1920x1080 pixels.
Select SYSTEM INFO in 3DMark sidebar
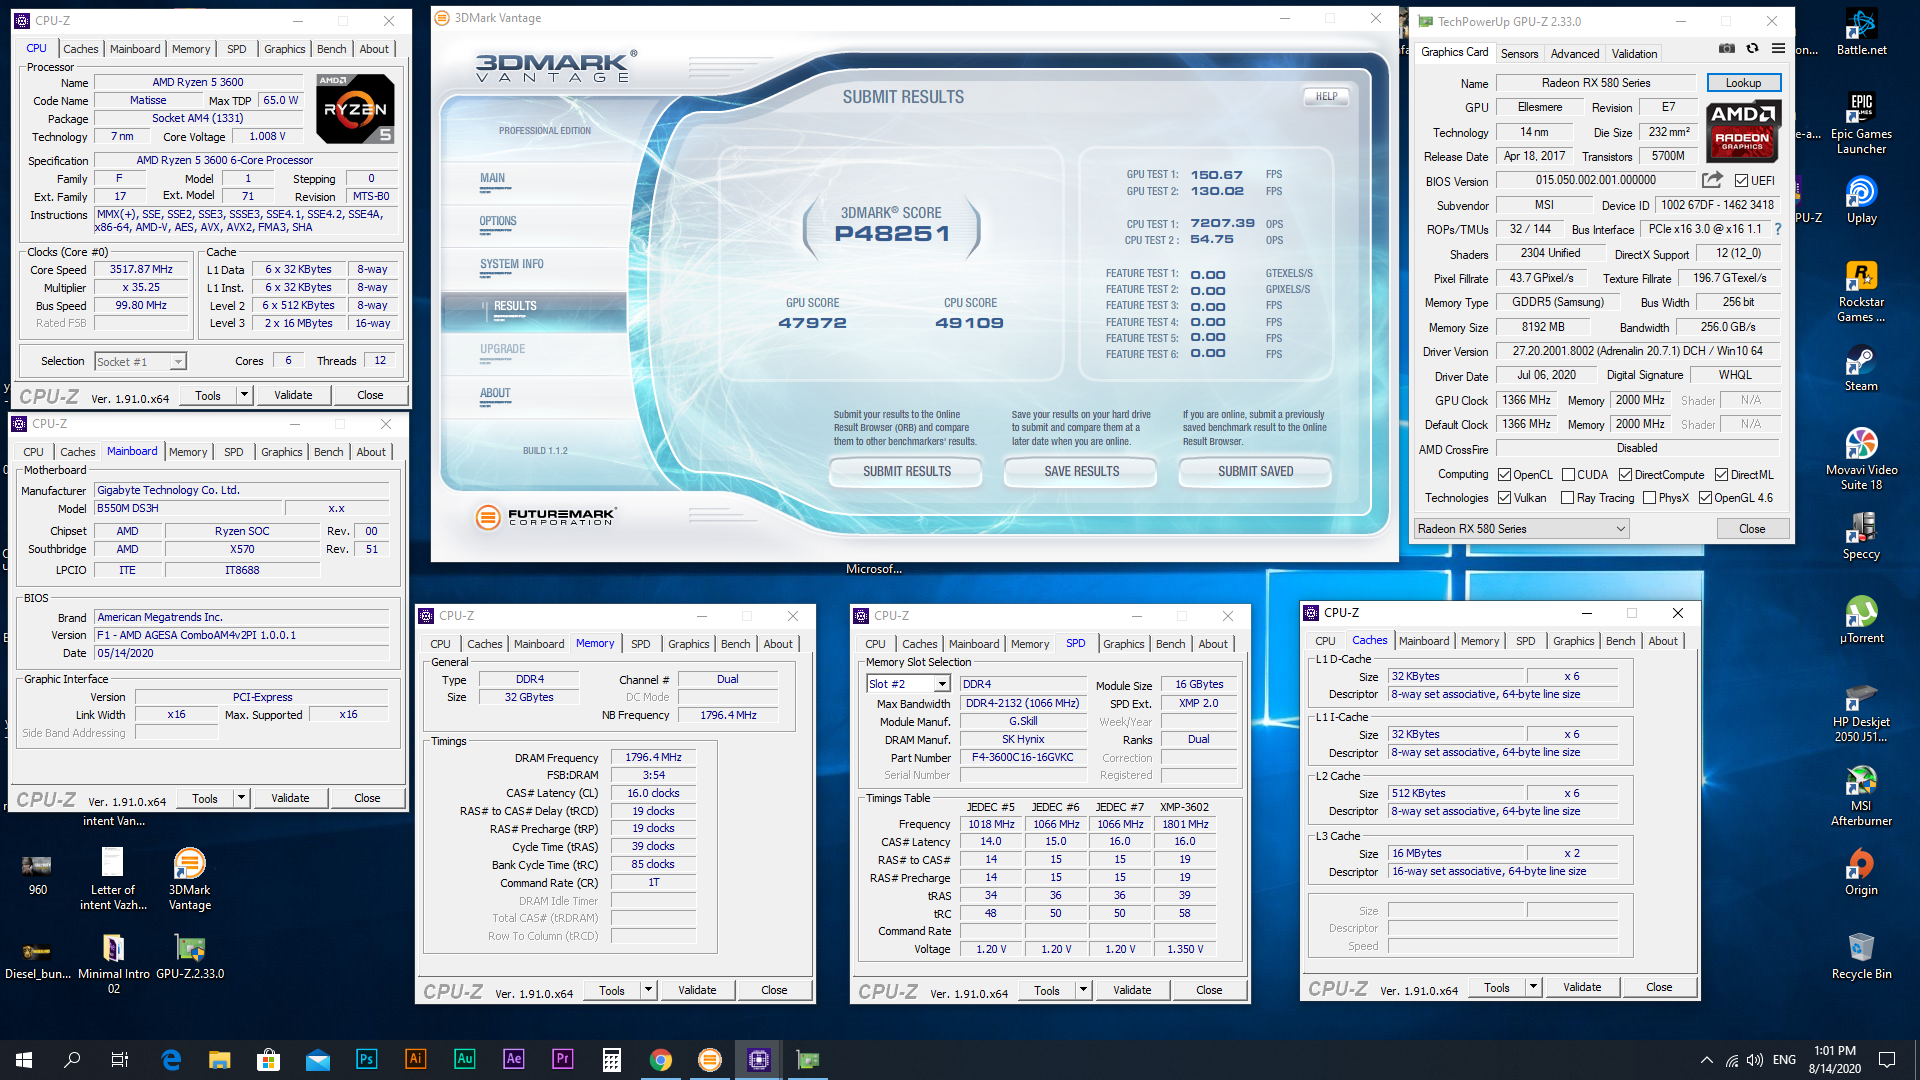[512, 265]
